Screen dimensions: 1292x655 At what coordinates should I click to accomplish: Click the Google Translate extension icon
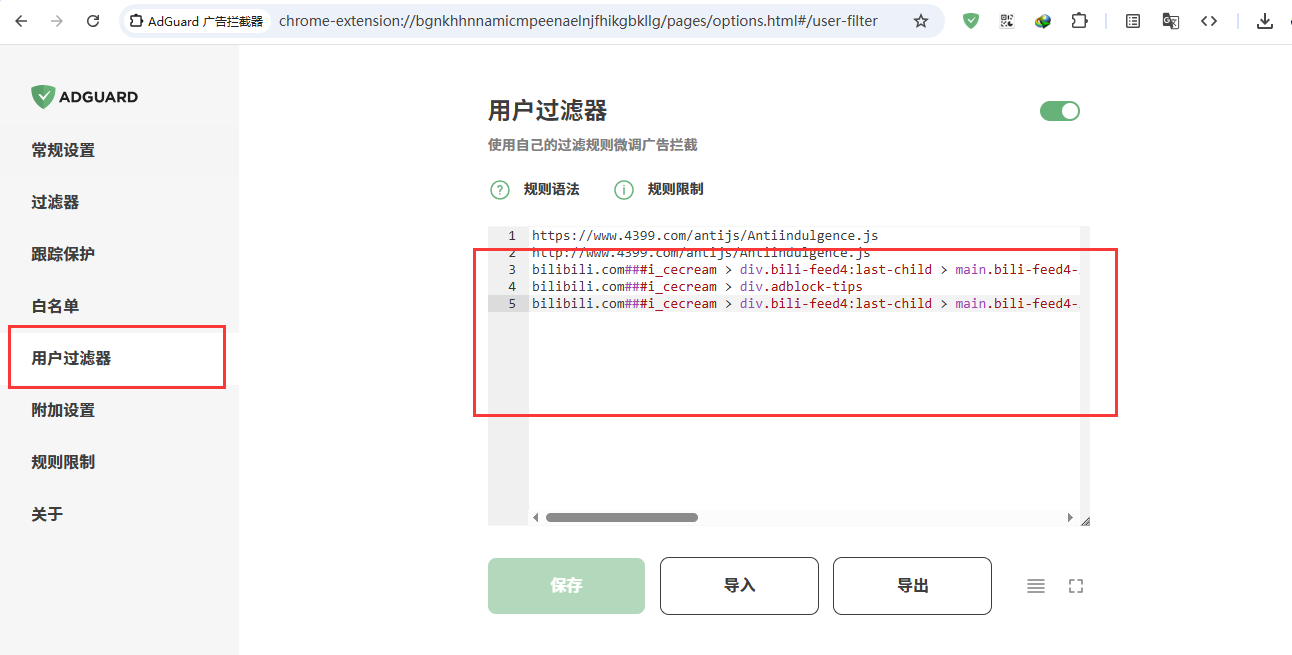tap(1170, 21)
